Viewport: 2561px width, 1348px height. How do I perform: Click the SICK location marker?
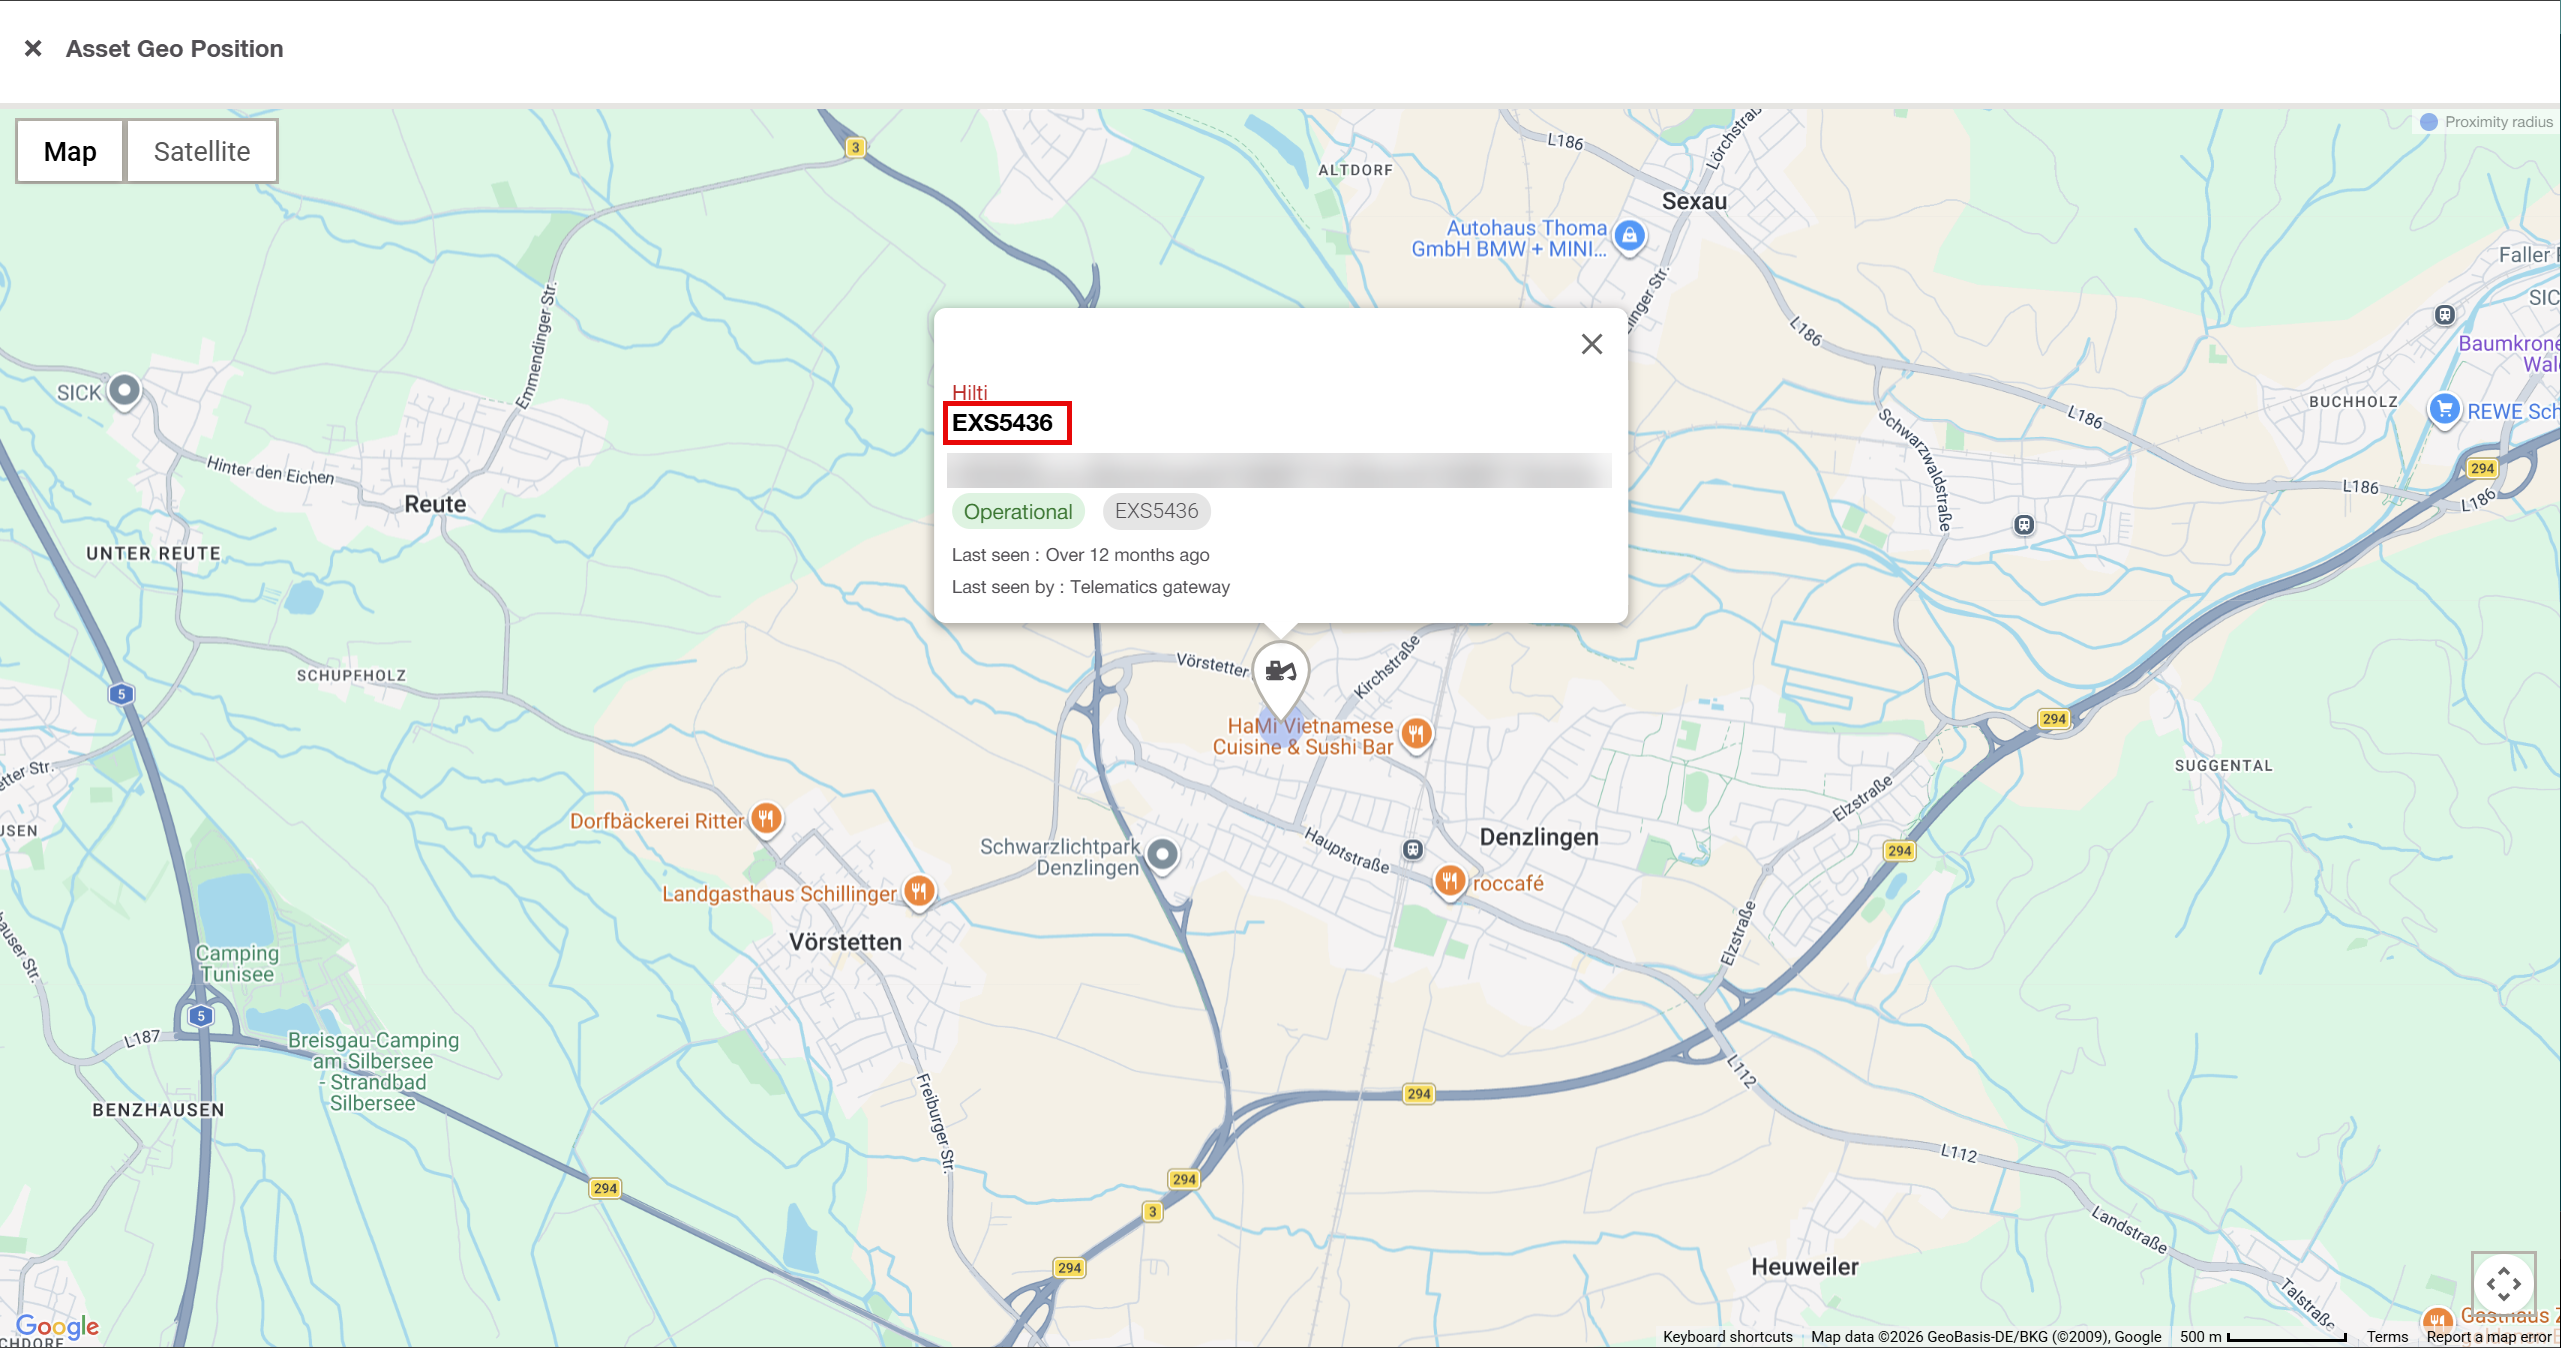click(125, 389)
